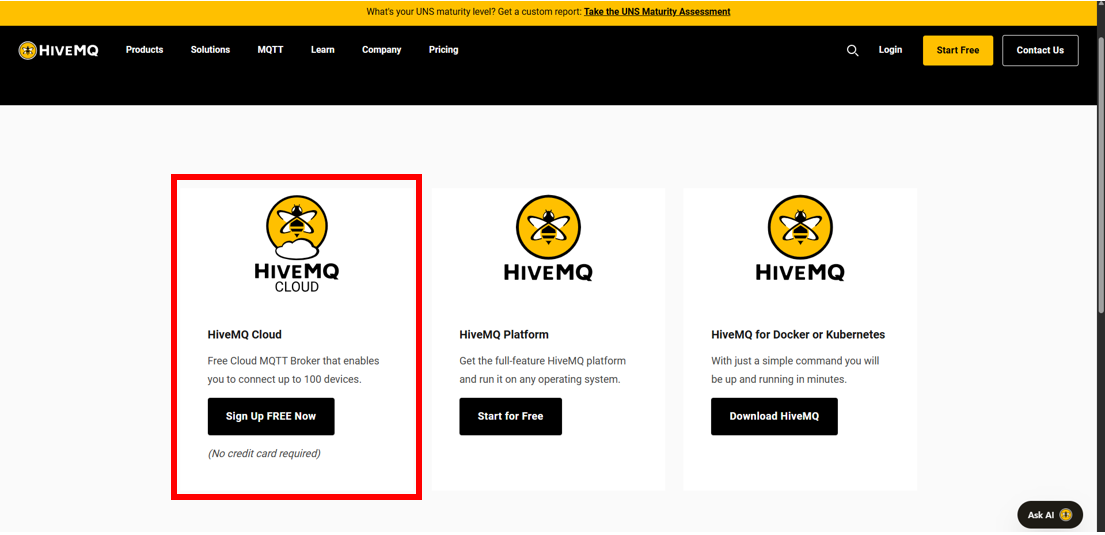Click the Download HiveMQ button
1105x535 pixels.
(x=774, y=417)
